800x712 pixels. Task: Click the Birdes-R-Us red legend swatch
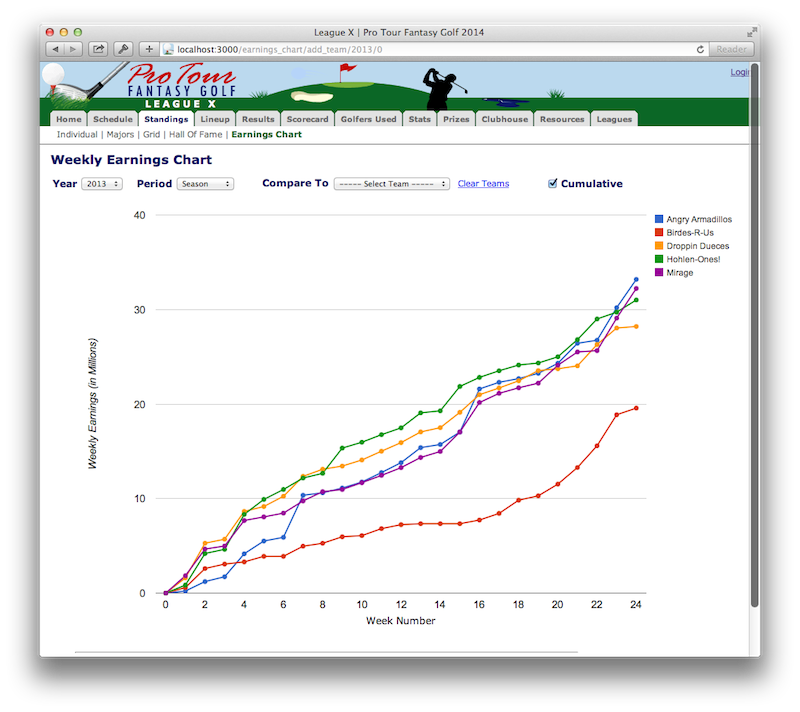click(x=659, y=233)
